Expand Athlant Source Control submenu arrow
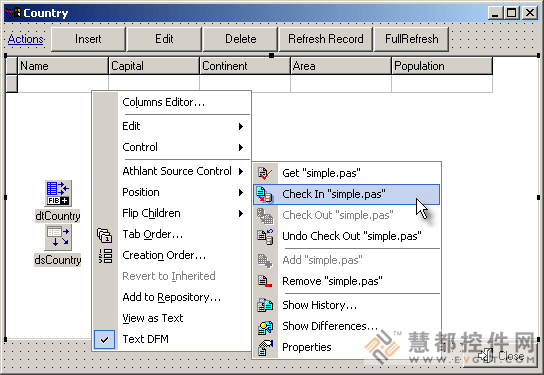Viewport: 544px width, 375px height. point(241,171)
